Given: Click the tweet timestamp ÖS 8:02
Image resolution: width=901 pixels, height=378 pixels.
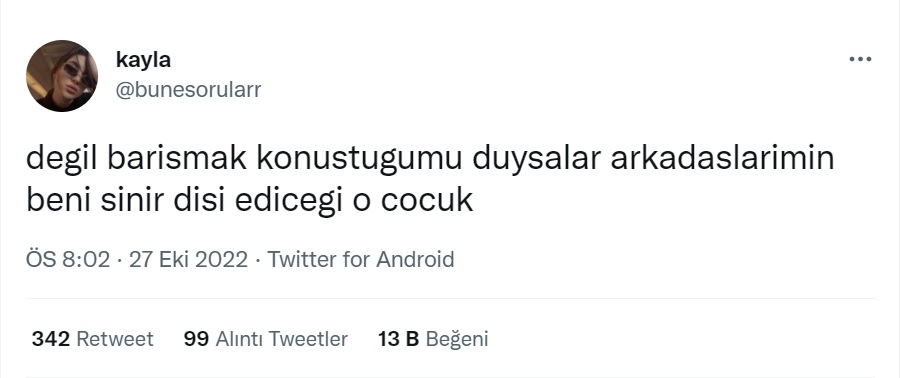Looking at the screenshot, I should click(68, 260).
